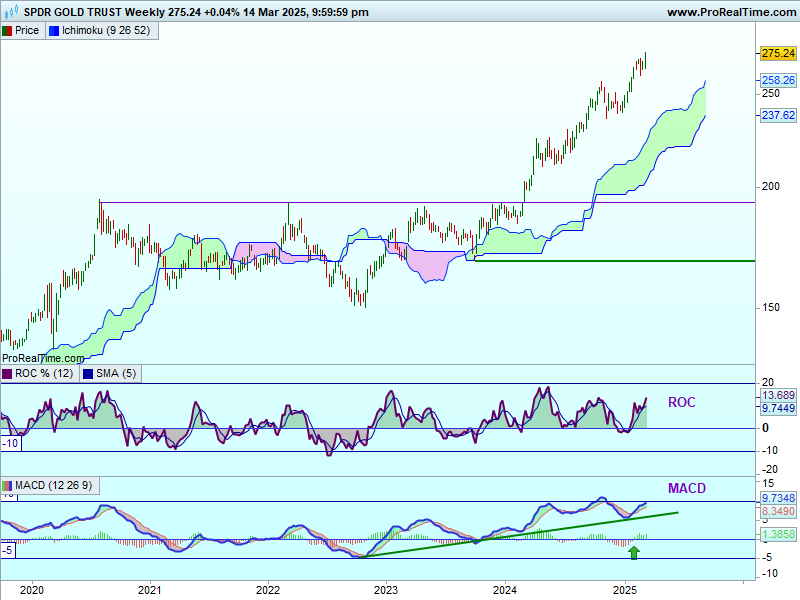Viewport: 800px width, 600px height.
Task: Click the blue Ichimoku legend icon
Action: click(54, 31)
